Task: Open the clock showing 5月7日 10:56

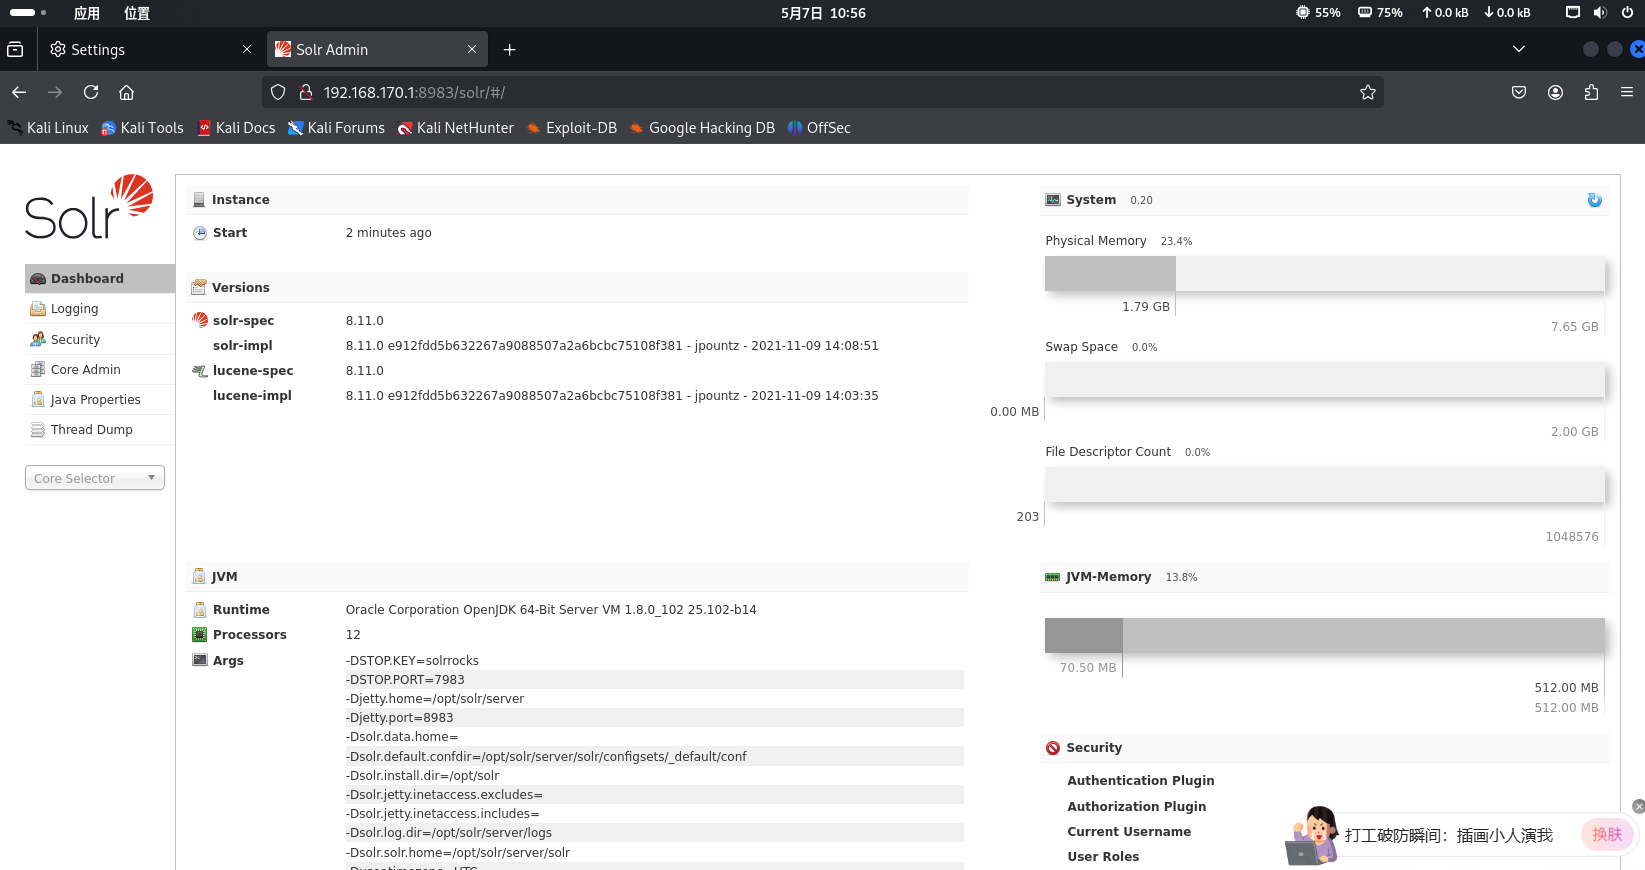Action: tap(823, 13)
